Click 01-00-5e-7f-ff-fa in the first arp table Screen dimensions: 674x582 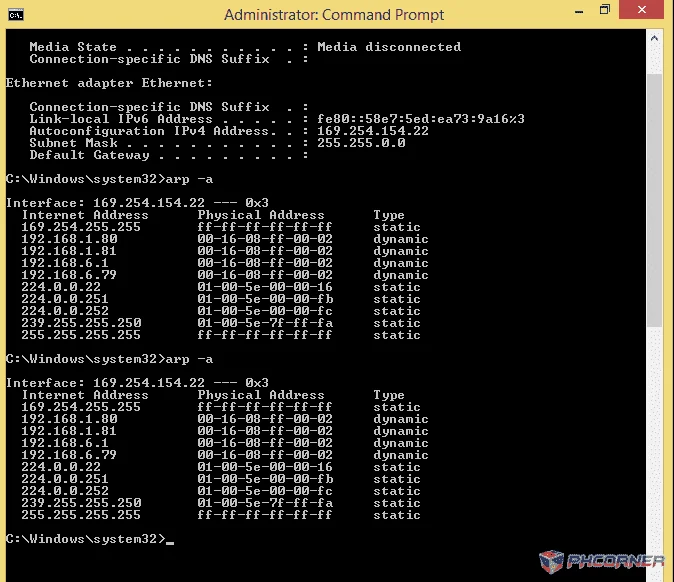coord(265,323)
